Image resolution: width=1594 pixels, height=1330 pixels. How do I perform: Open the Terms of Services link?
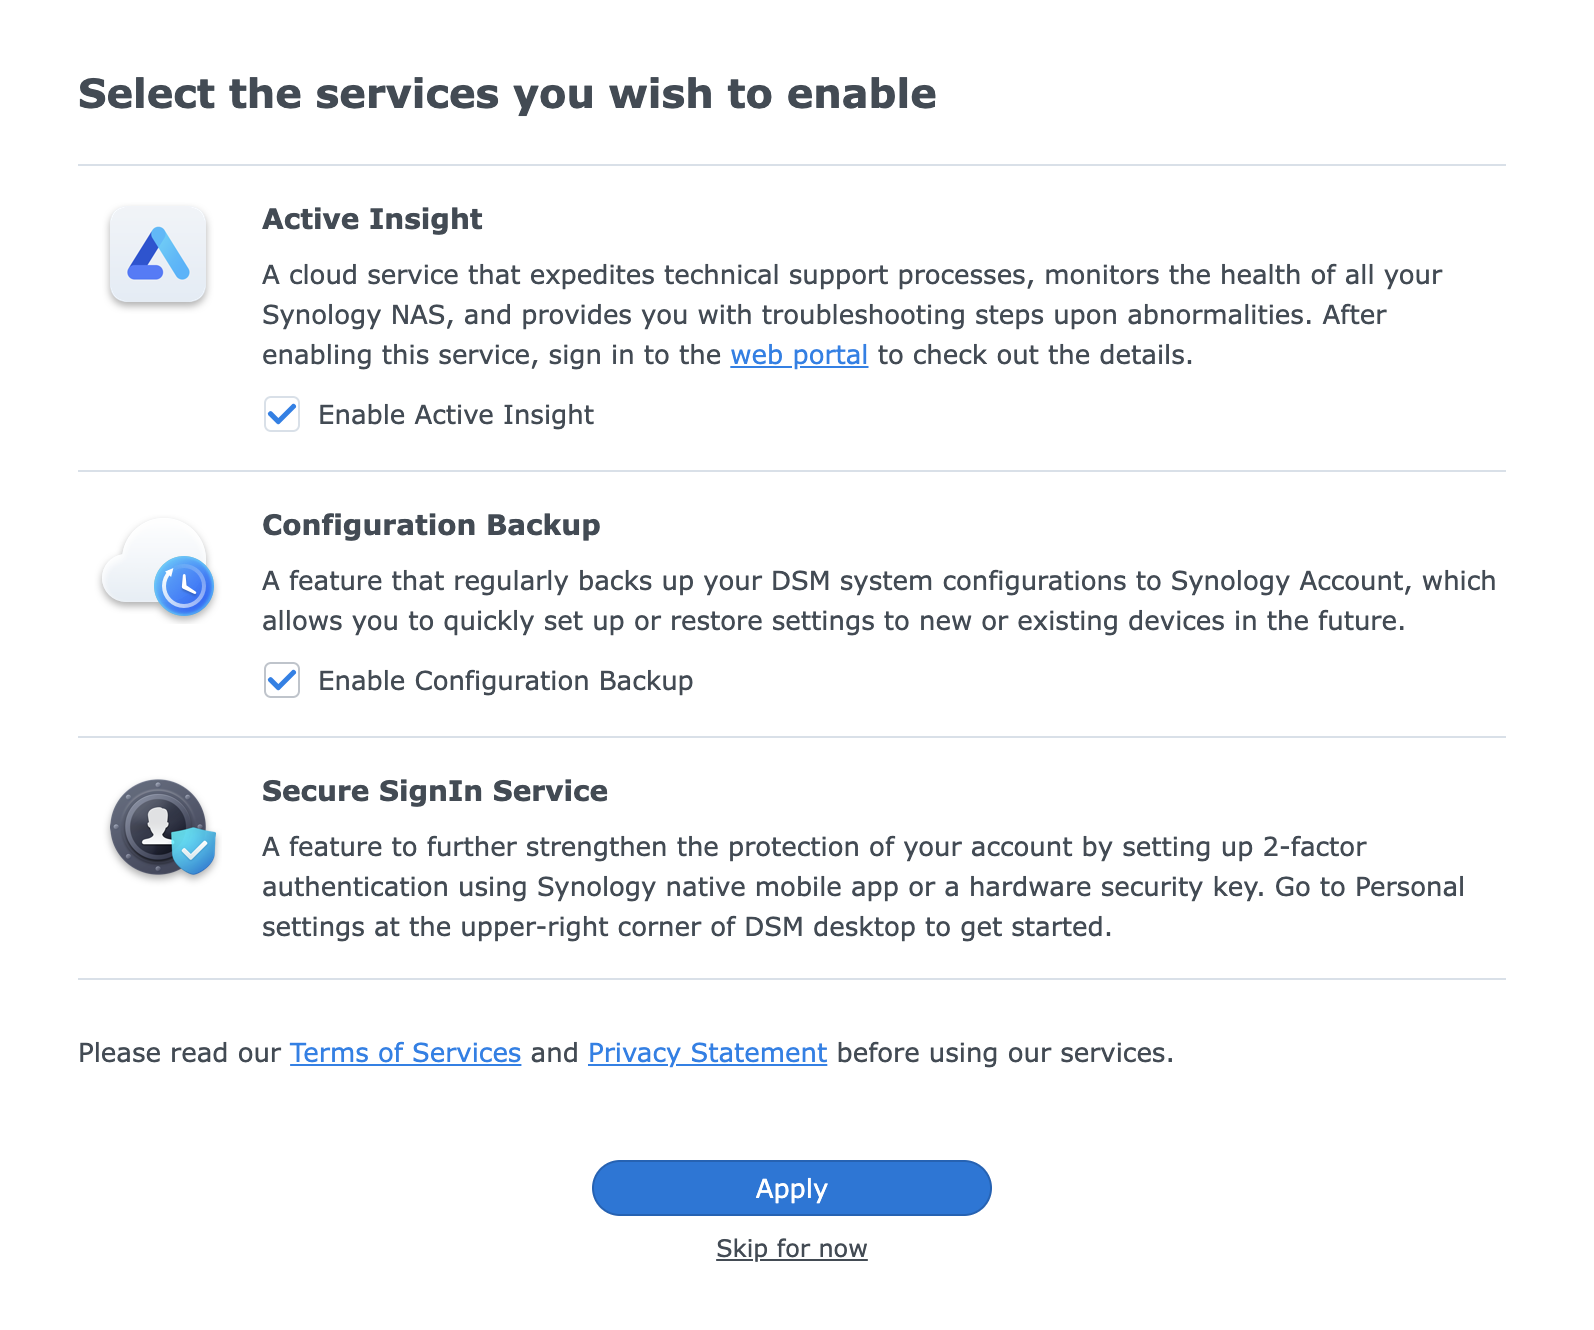click(x=404, y=1052)
